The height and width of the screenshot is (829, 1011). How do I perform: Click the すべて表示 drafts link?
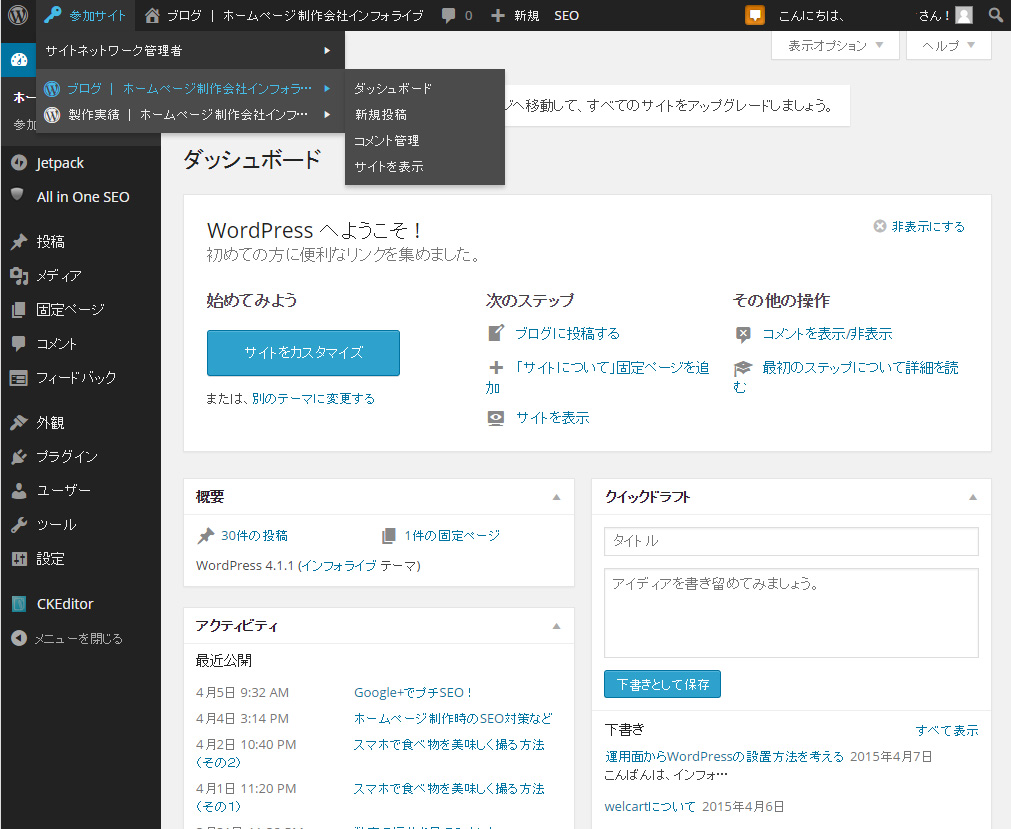click(947, 730)
